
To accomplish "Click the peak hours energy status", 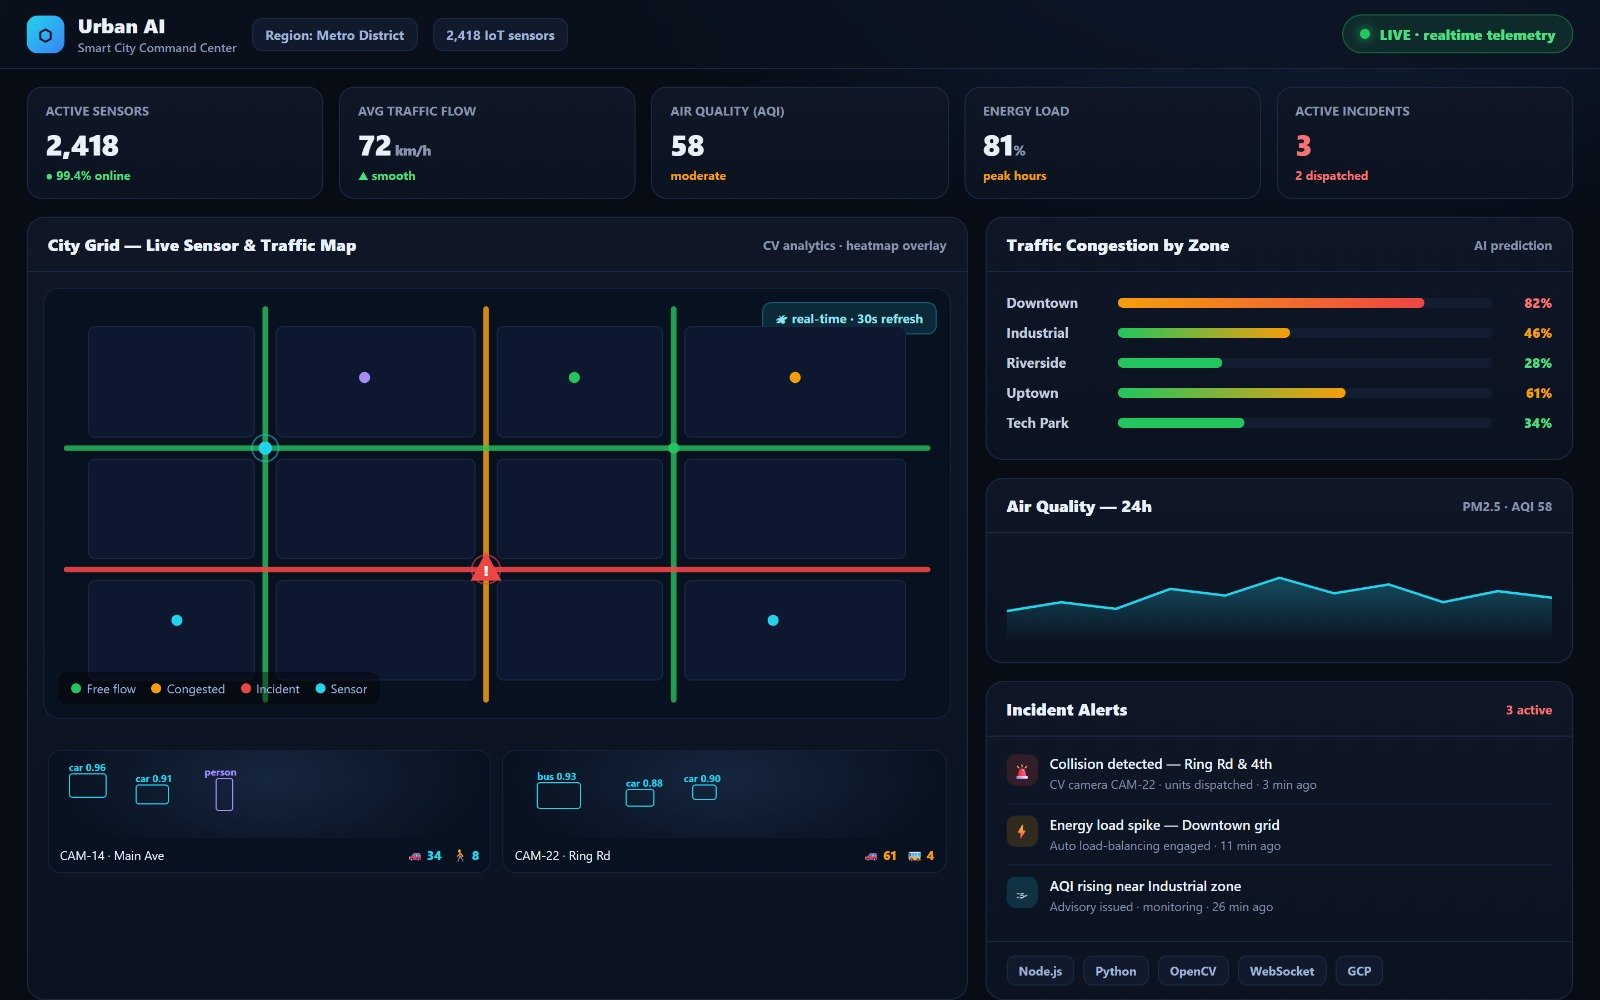I will [x=1015, y=176].
